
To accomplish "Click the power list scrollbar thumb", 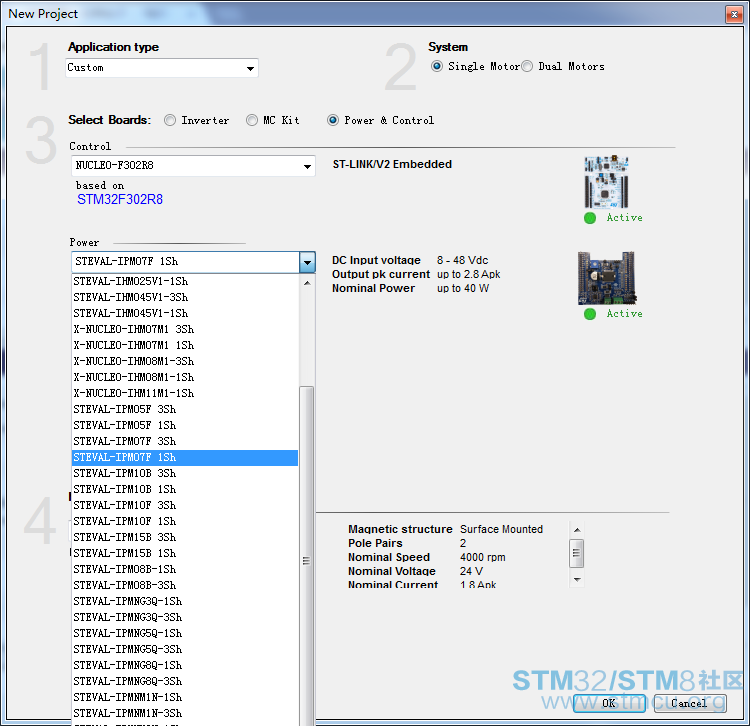I will 307,556.
